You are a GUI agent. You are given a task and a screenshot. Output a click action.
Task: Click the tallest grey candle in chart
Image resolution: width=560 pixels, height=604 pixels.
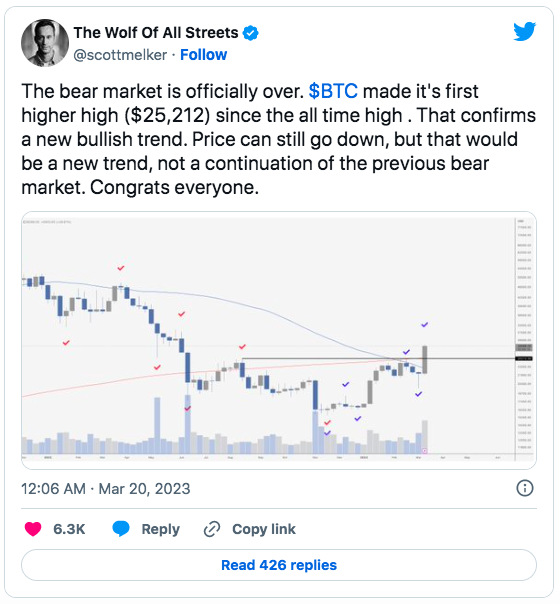[425, 359]
